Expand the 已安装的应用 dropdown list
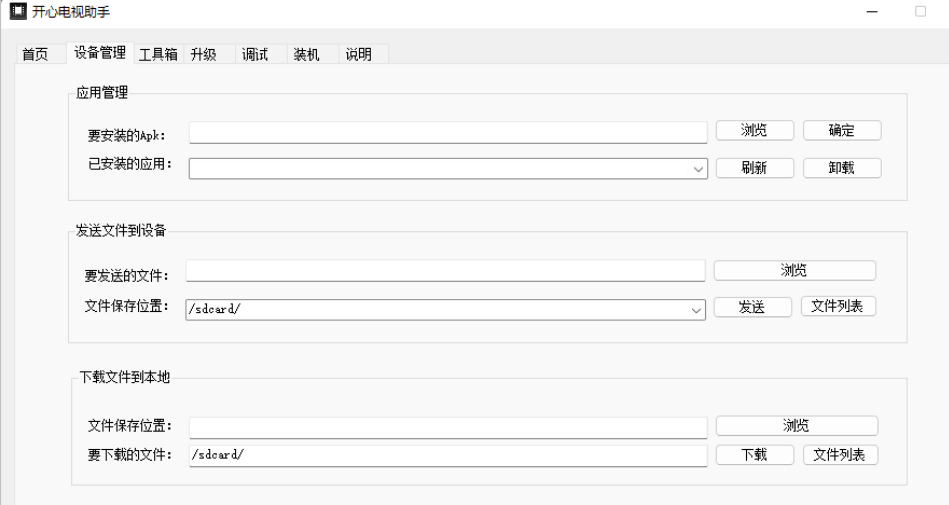 [x=698, y=169]
